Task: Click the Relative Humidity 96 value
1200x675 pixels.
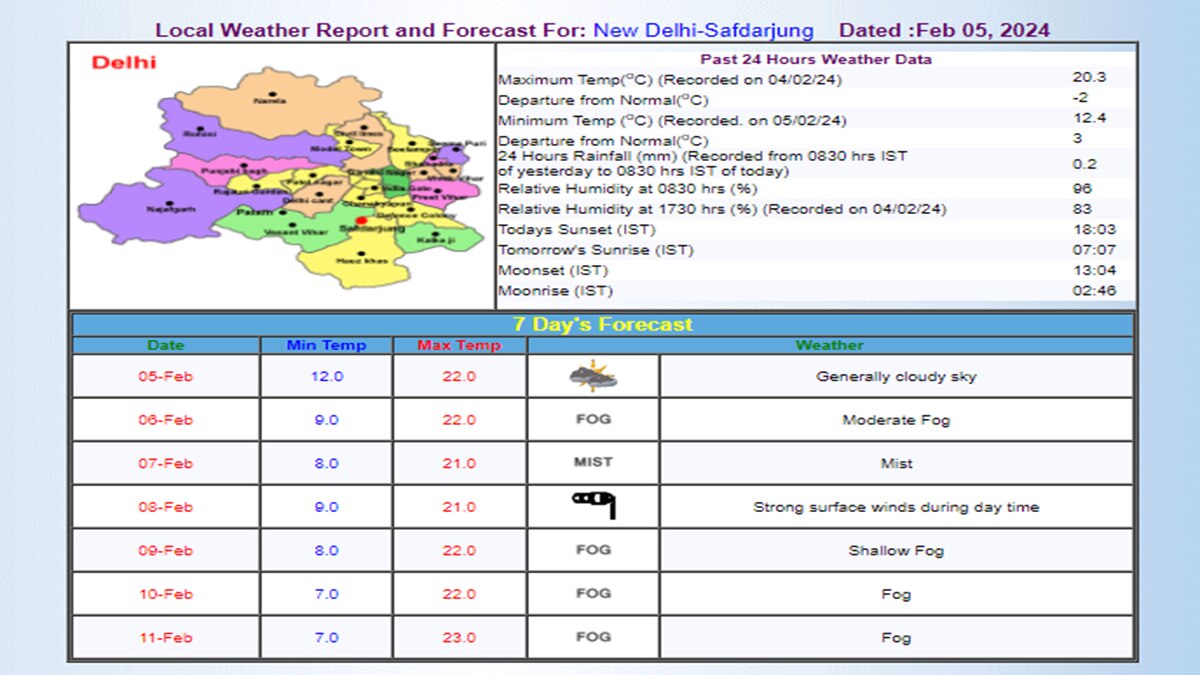Action: (x=1077, y=188)
